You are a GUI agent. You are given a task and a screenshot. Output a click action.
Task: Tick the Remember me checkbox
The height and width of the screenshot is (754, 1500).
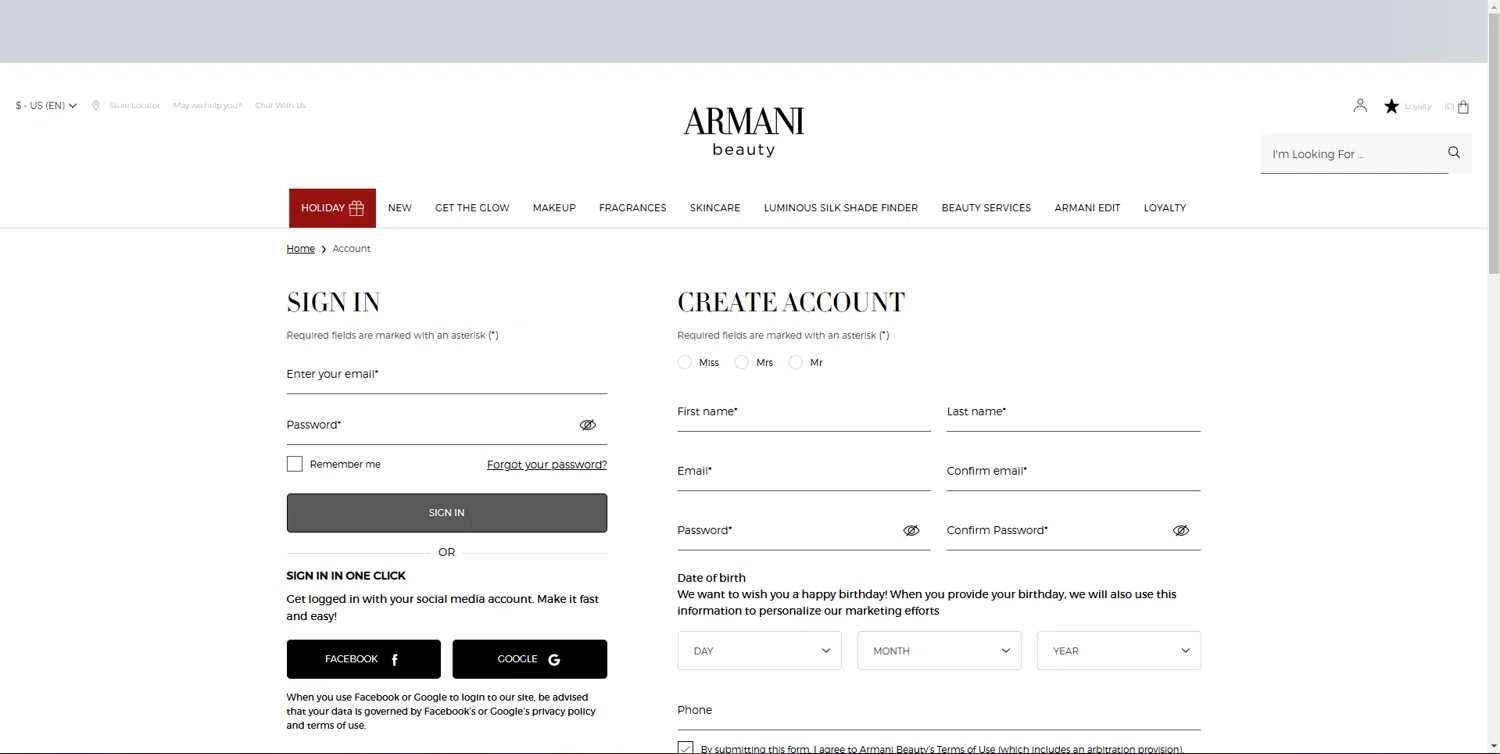click(x=294, y=464)
